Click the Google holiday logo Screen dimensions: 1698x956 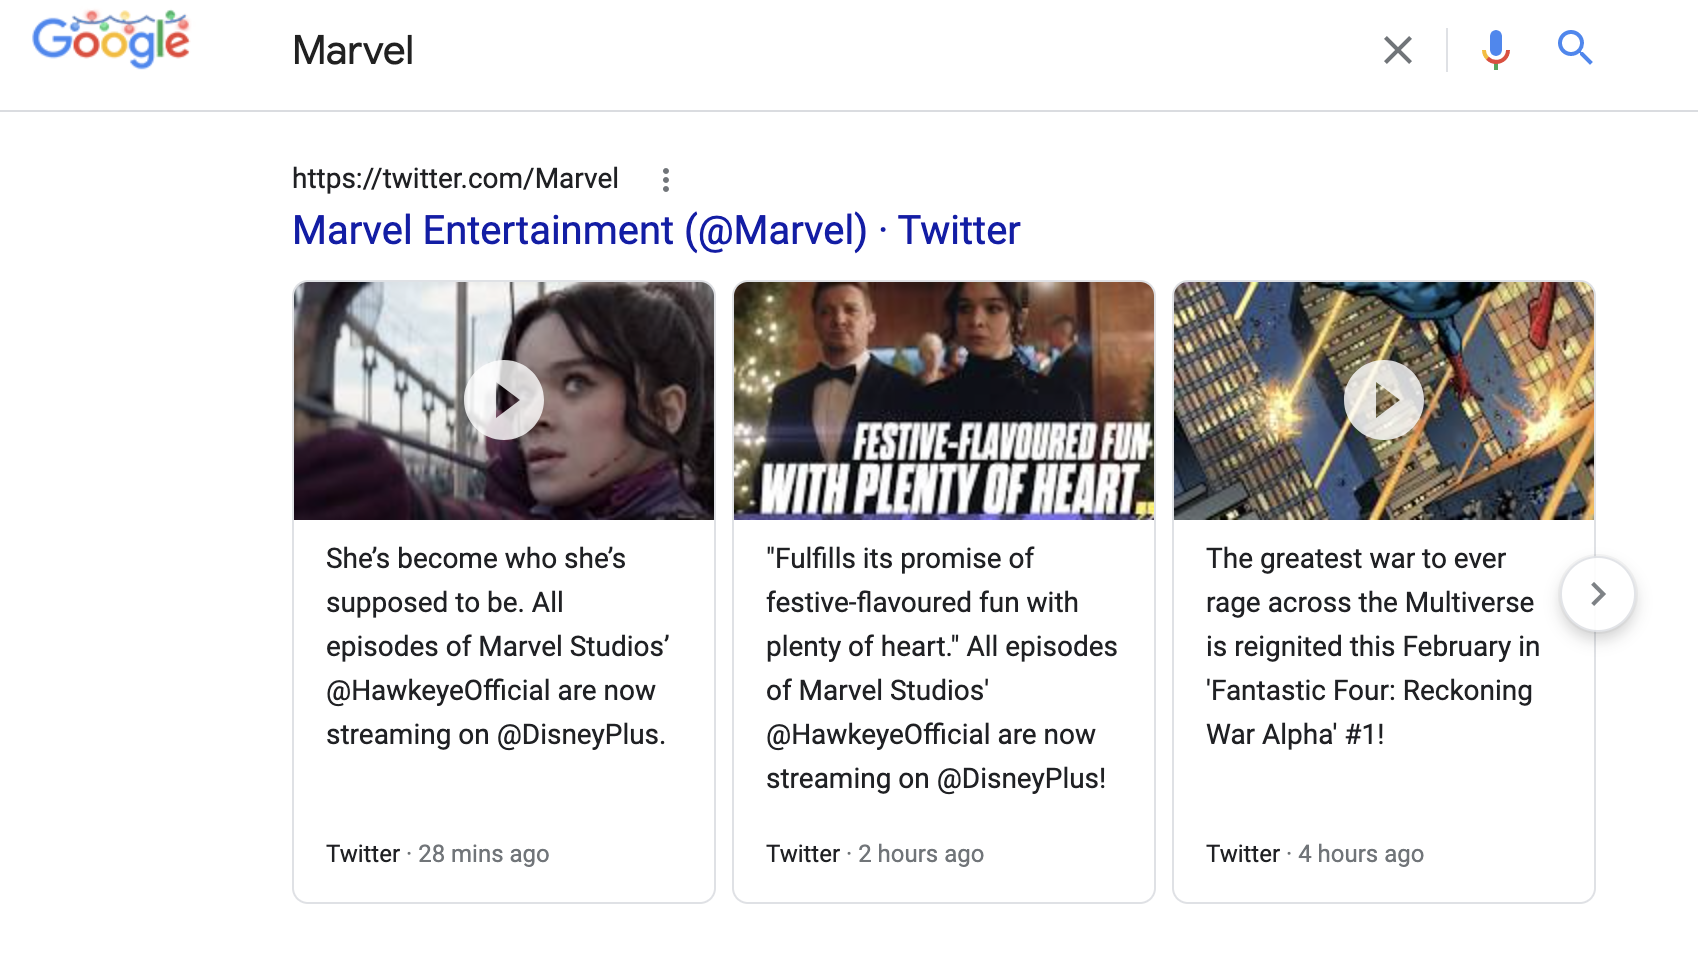111,40
